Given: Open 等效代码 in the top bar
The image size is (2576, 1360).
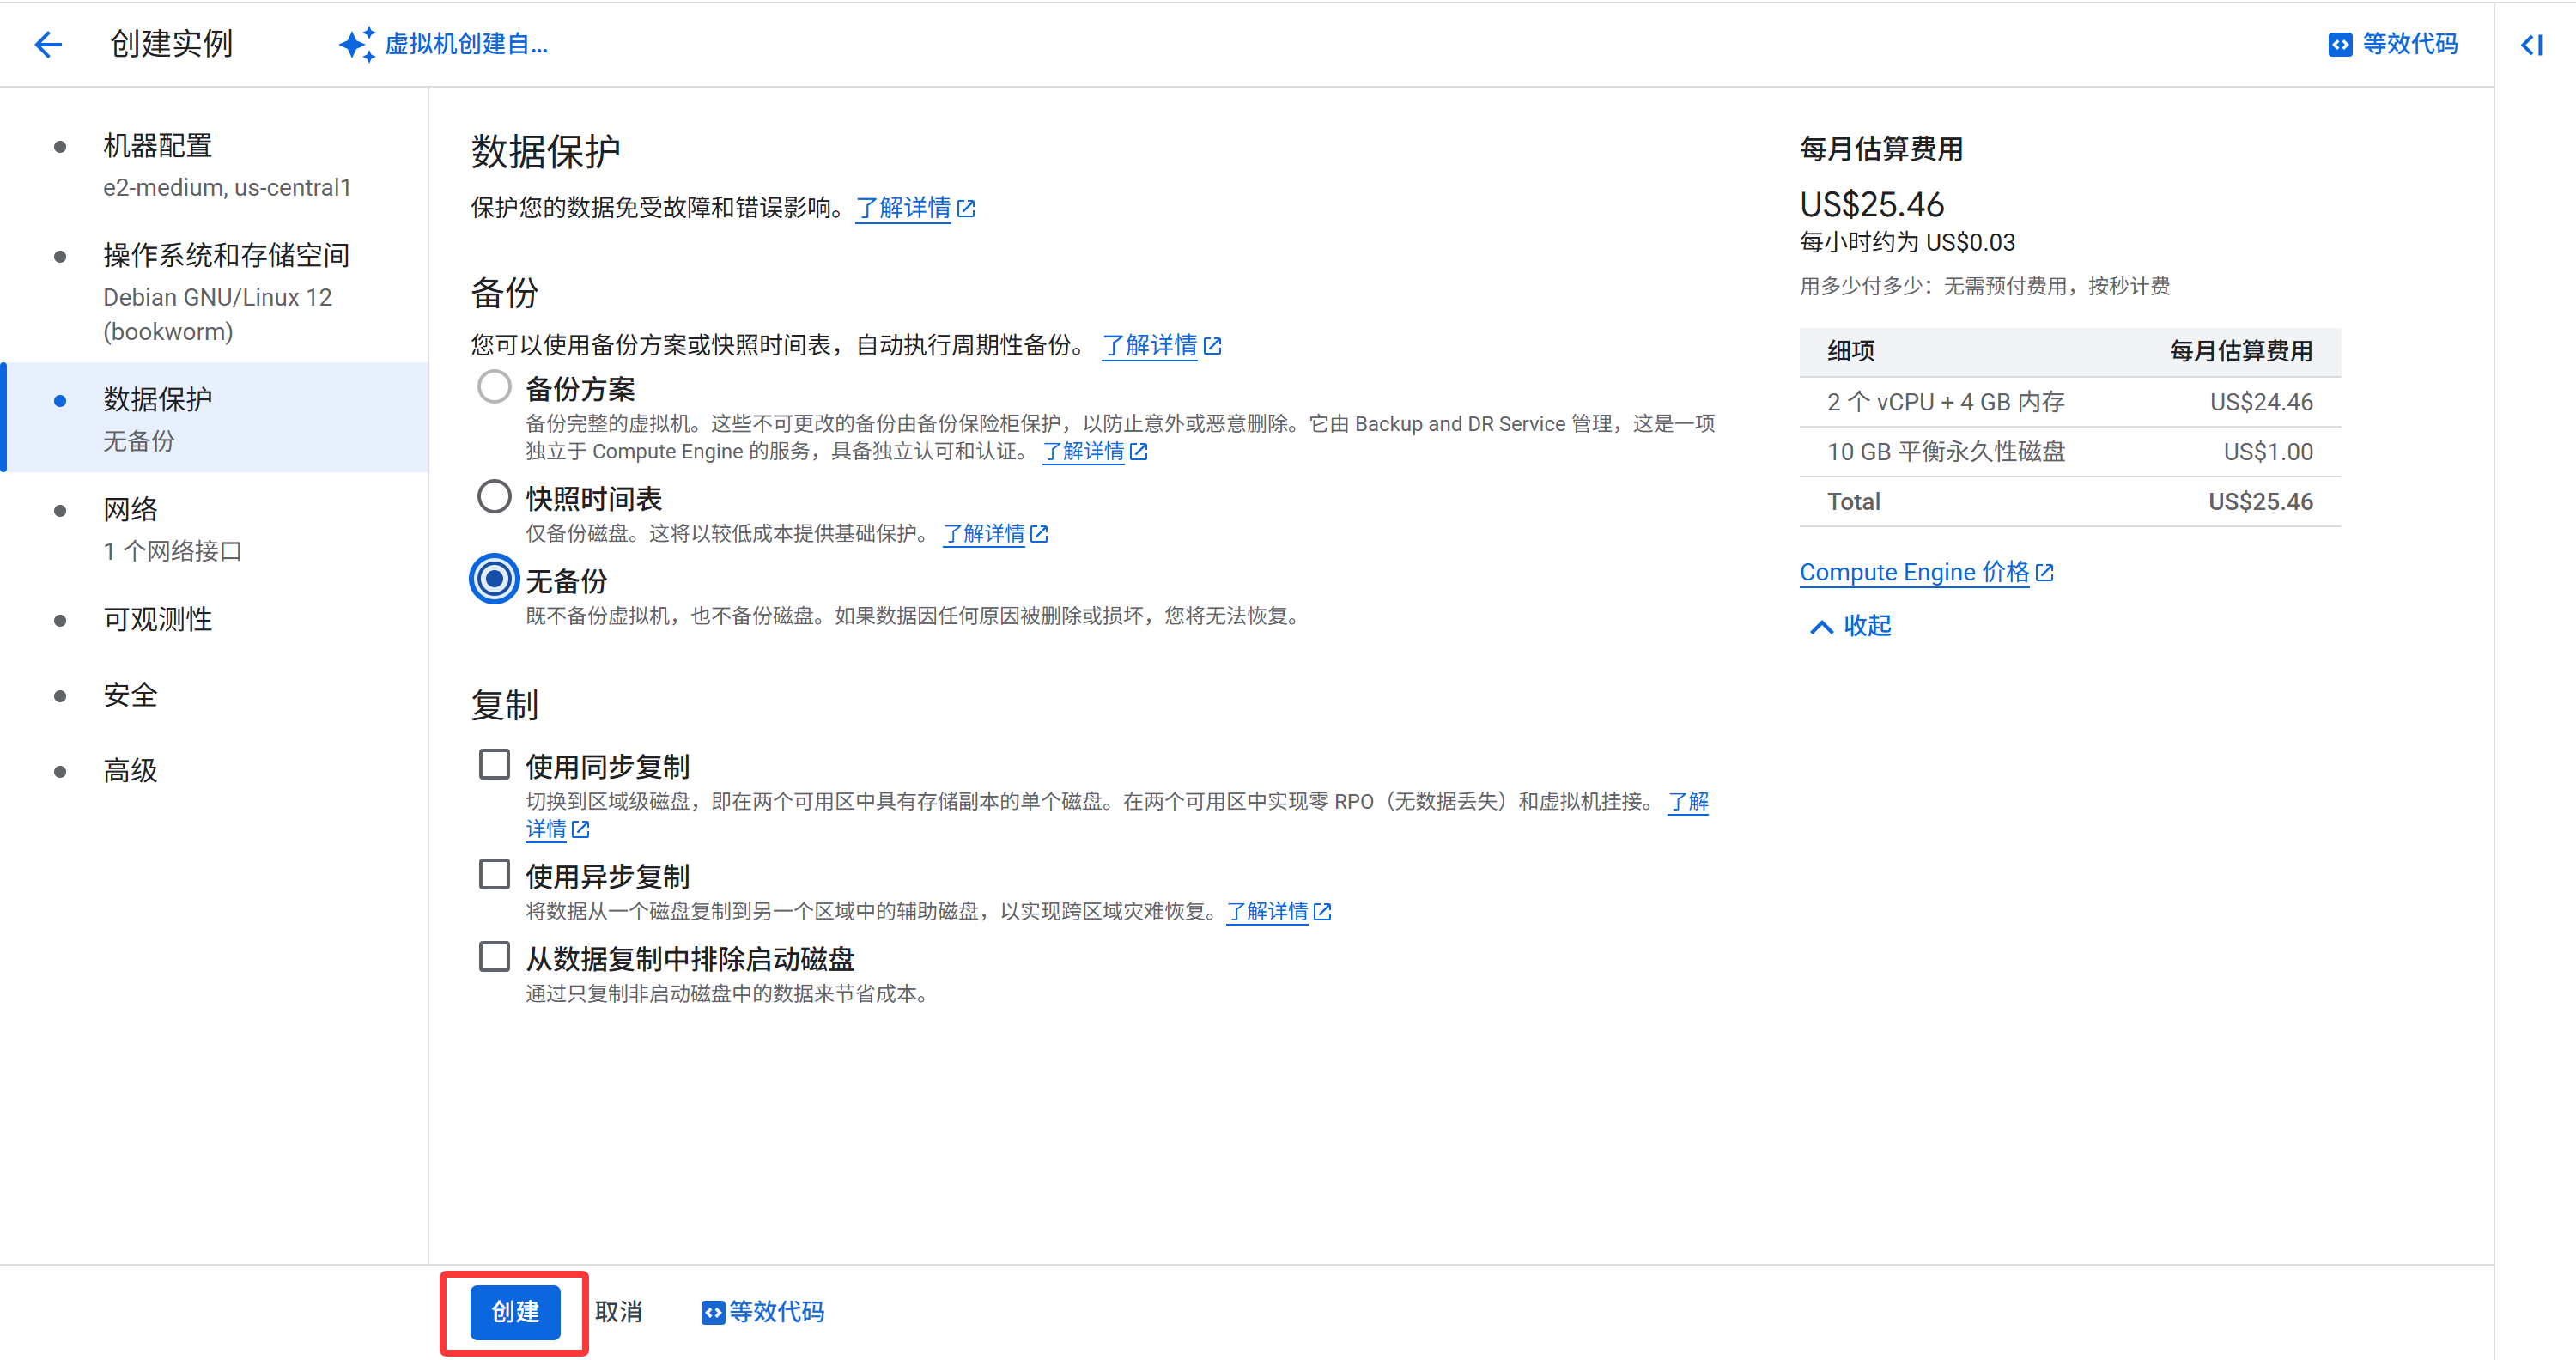Looking at the screenshot, I should click(x=2393, y=44).
